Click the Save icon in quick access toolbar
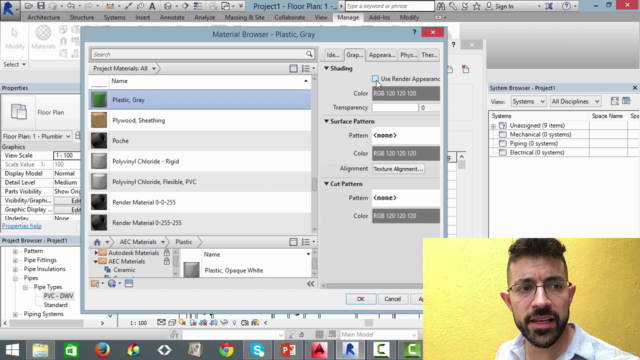640x360 pixels. tap(40, 6)
